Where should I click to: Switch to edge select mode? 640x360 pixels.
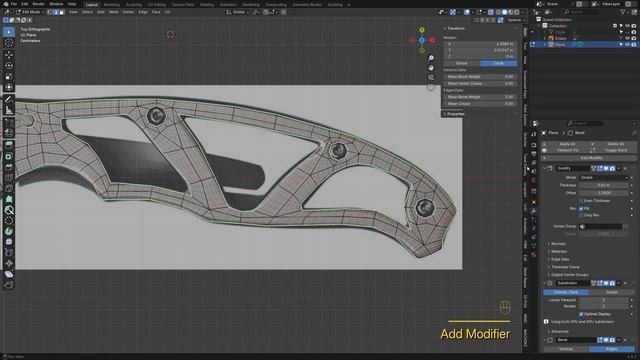click(x=56, y=12)
